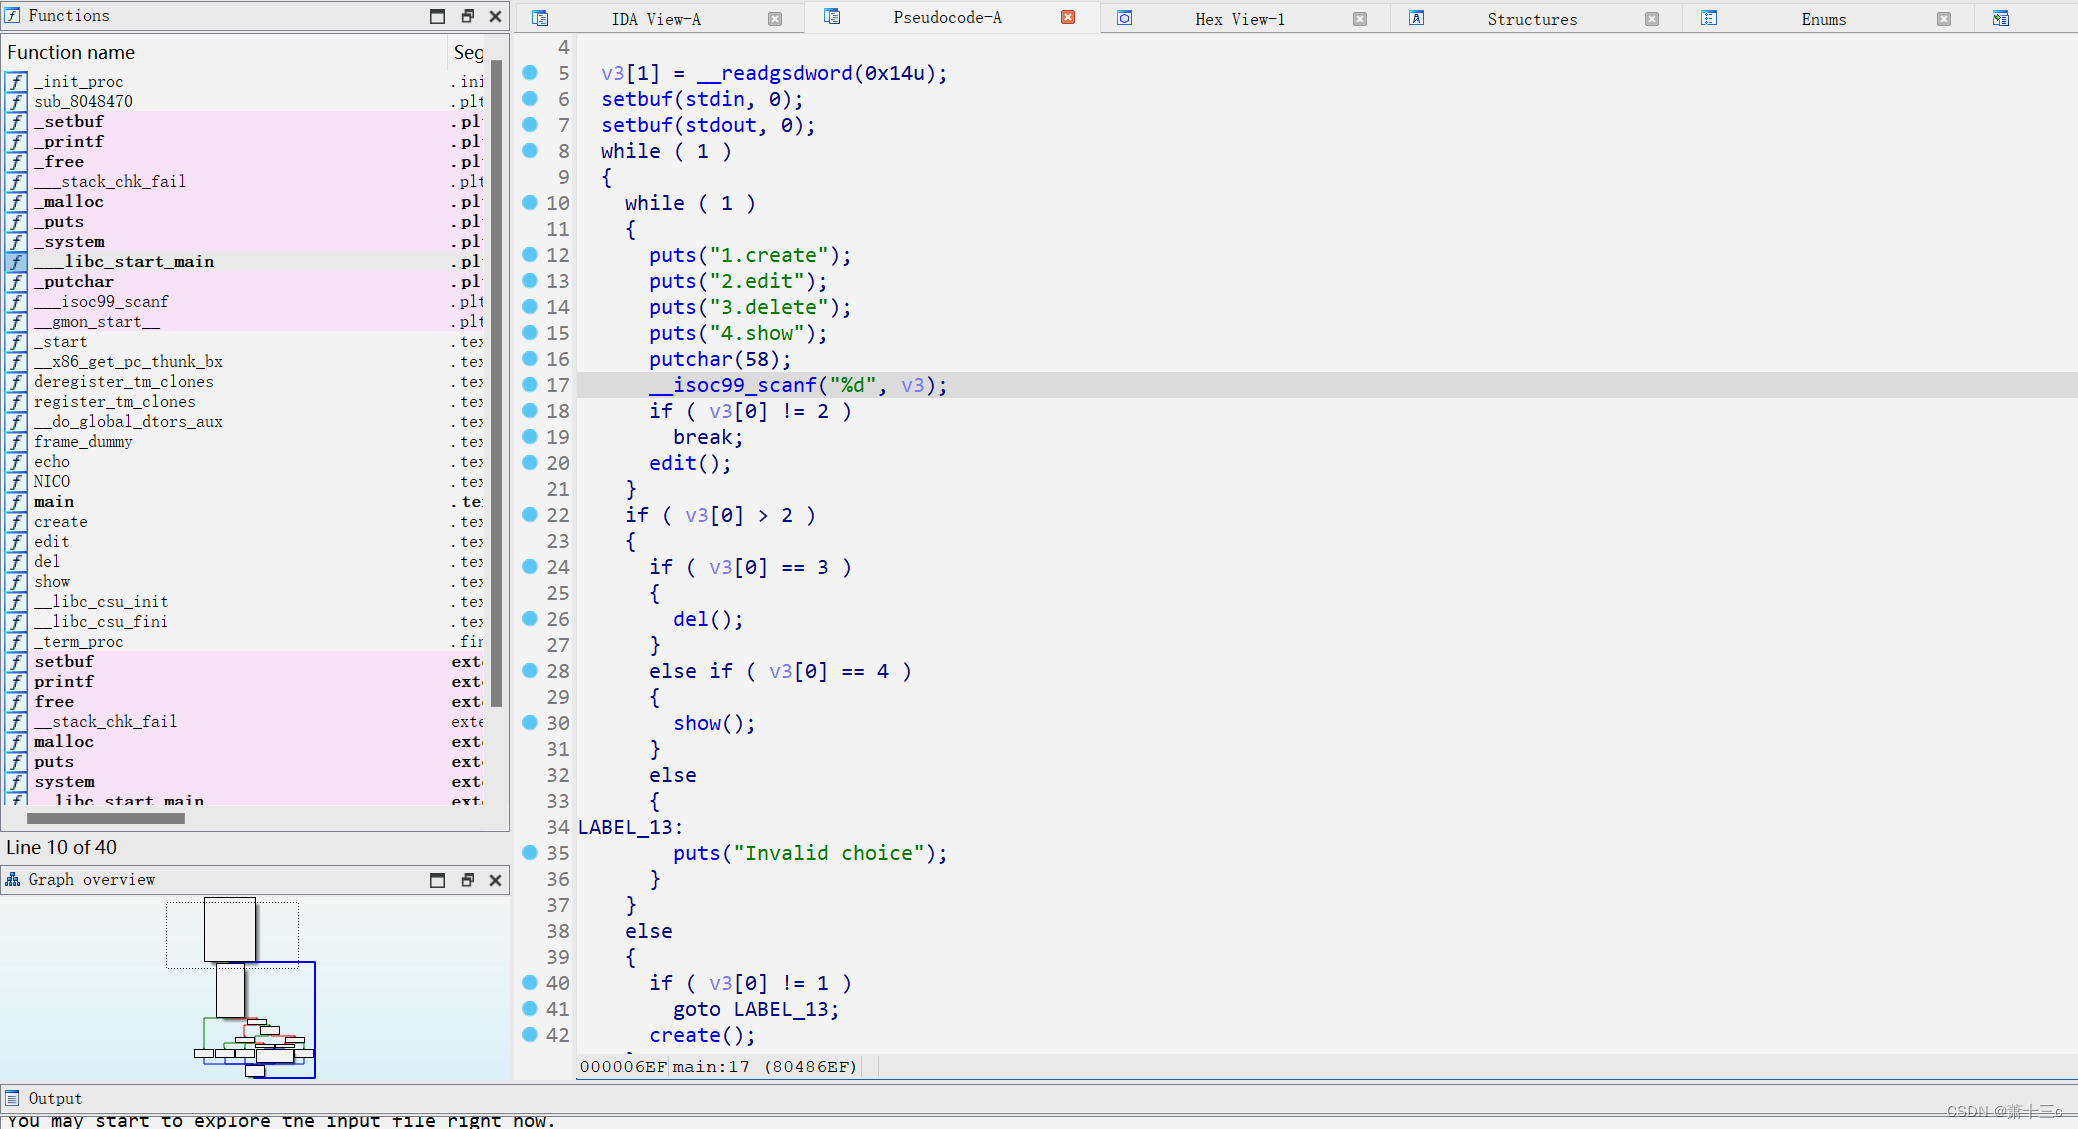
Task: Click the Enums tab icon
Action: pyautogui.click(x=1709, y=18)
